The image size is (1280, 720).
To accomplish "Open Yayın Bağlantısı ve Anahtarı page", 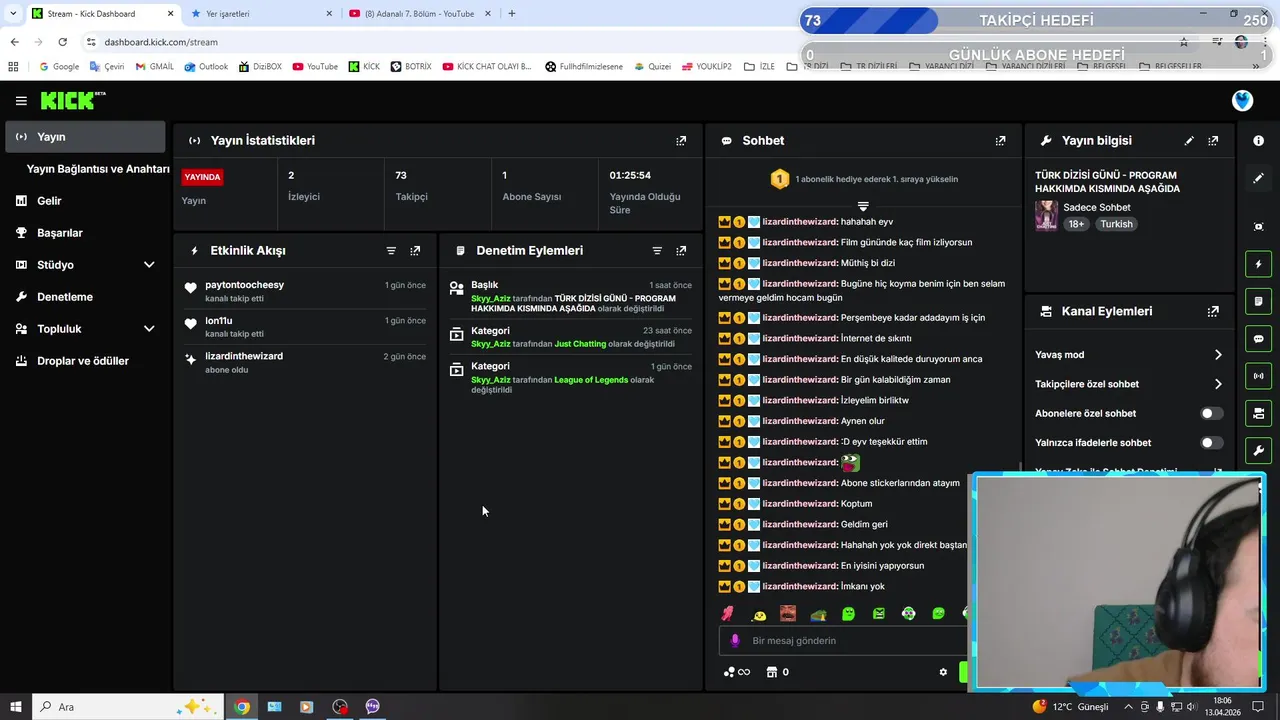I will coord(97,169).
